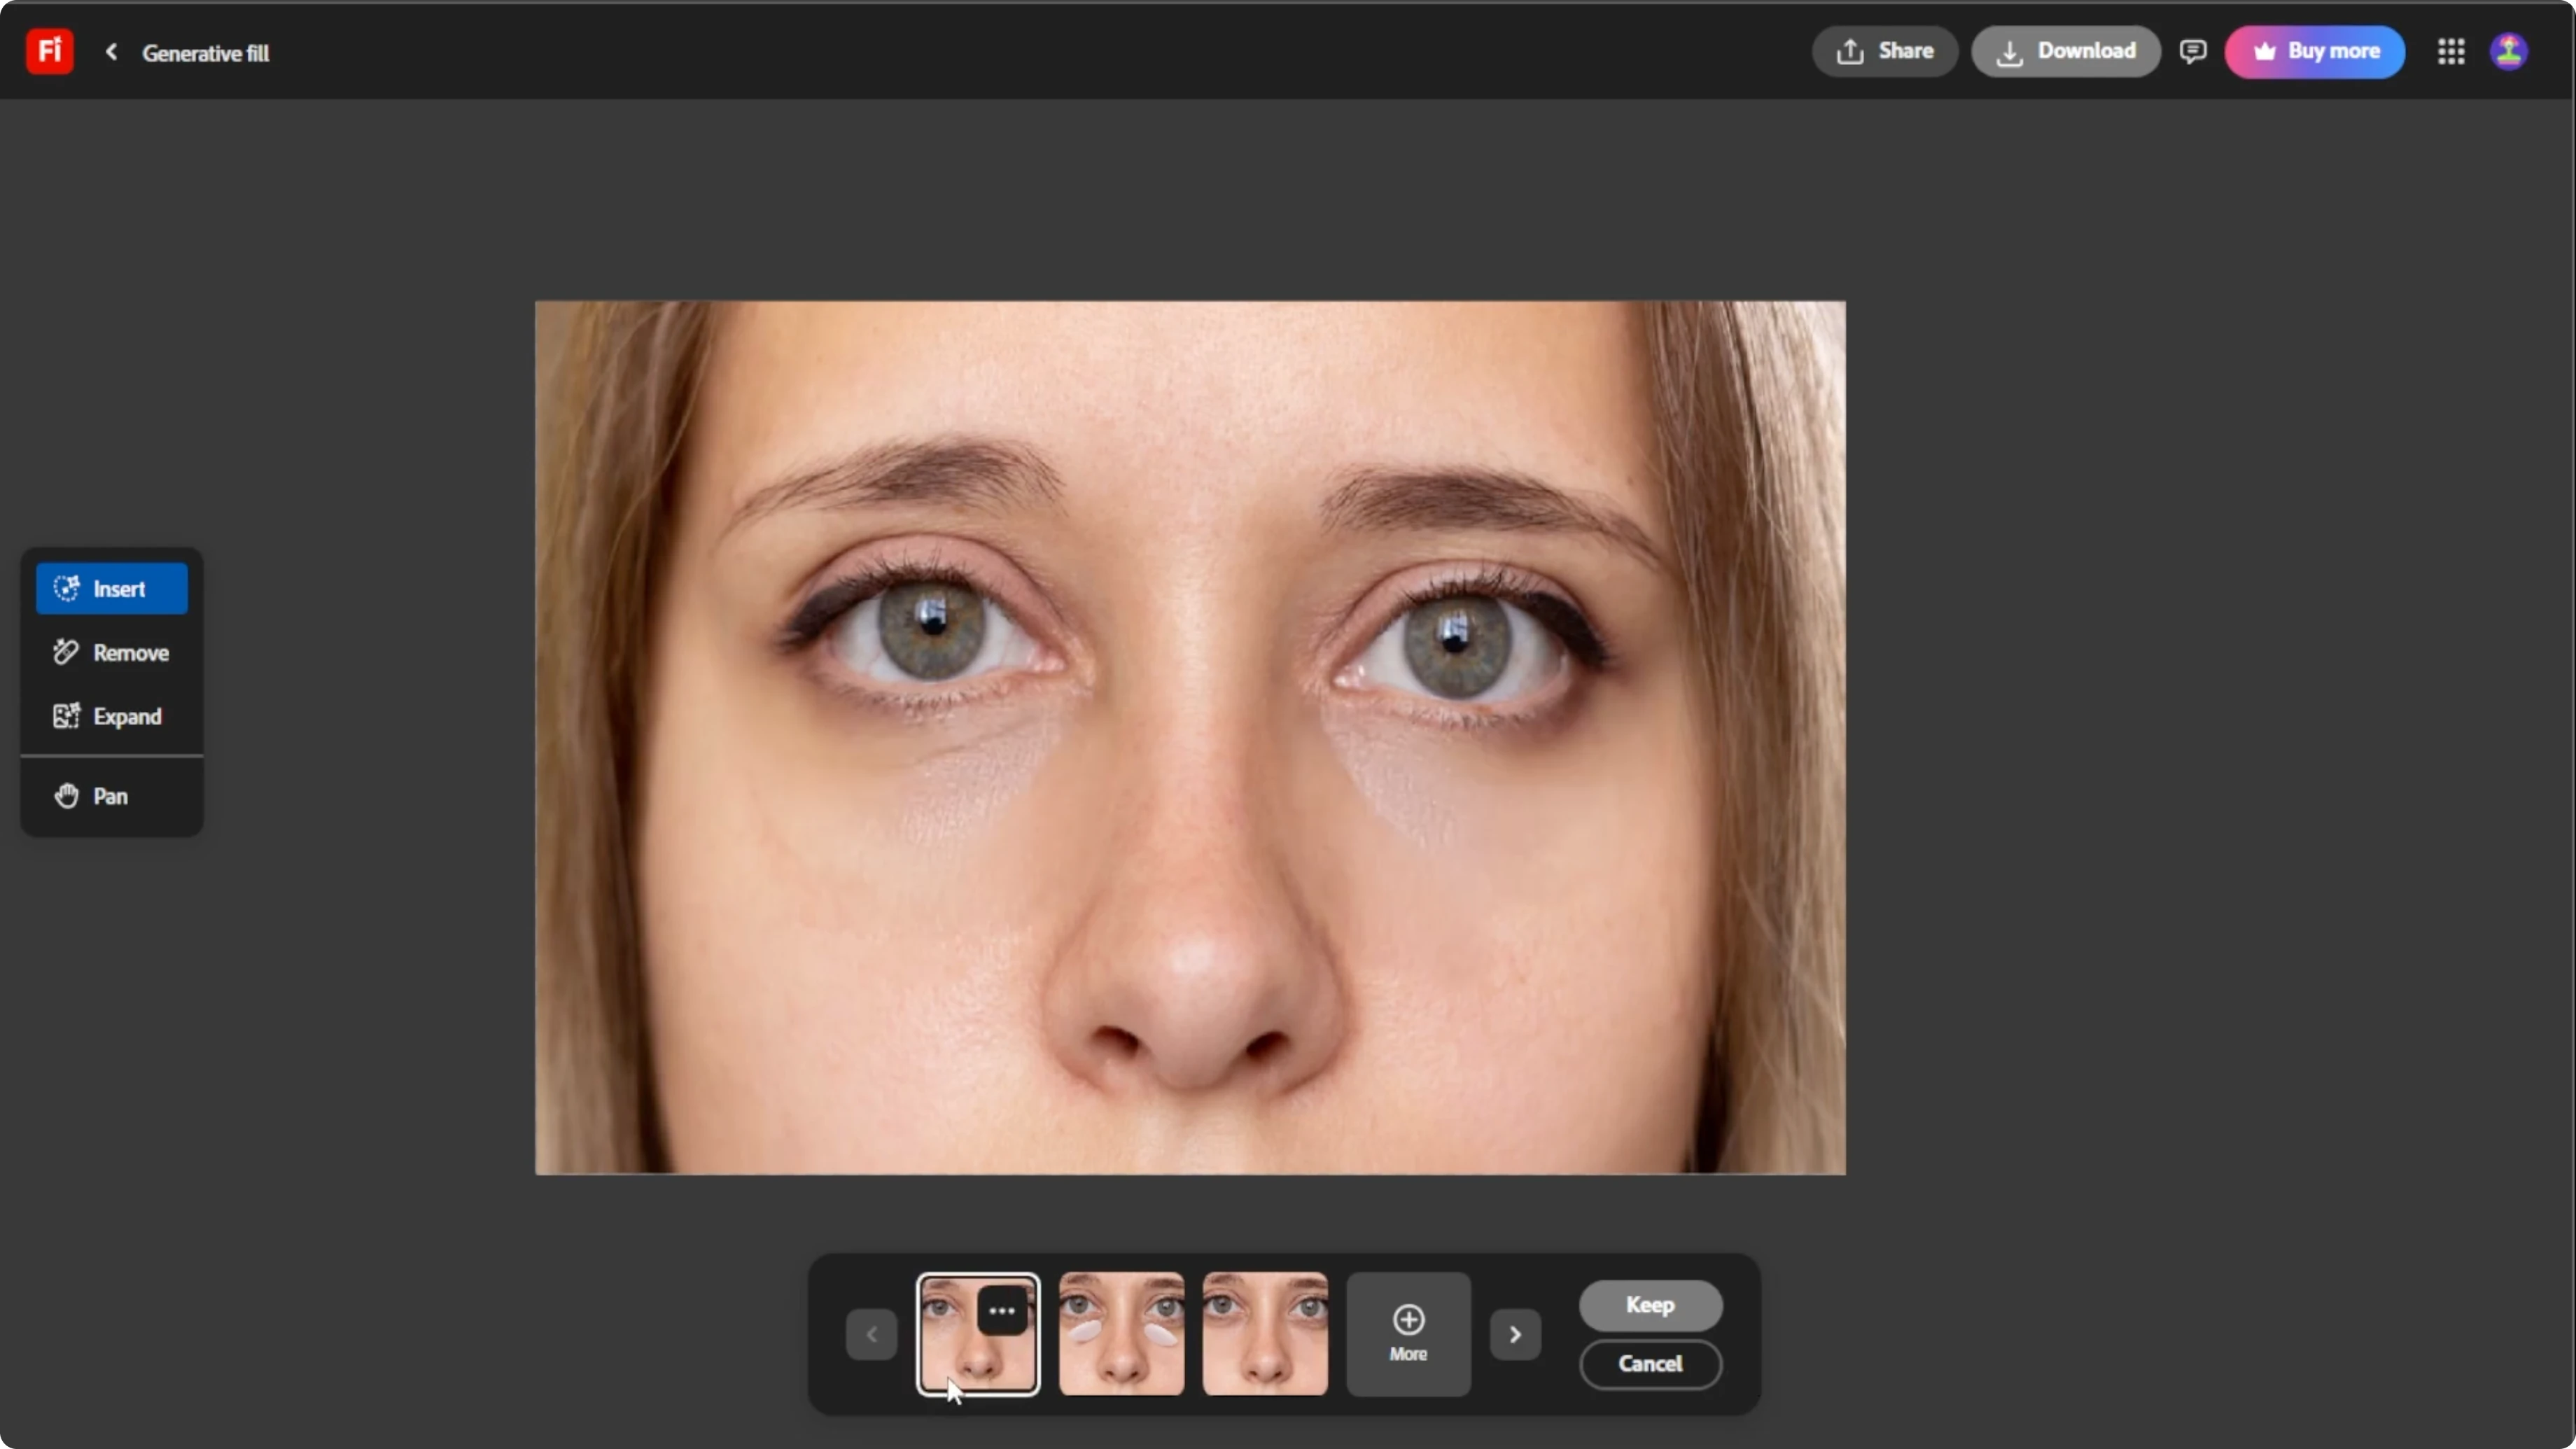
Task: Open the user profile avatar
Action: click(x=2508, y=51)
